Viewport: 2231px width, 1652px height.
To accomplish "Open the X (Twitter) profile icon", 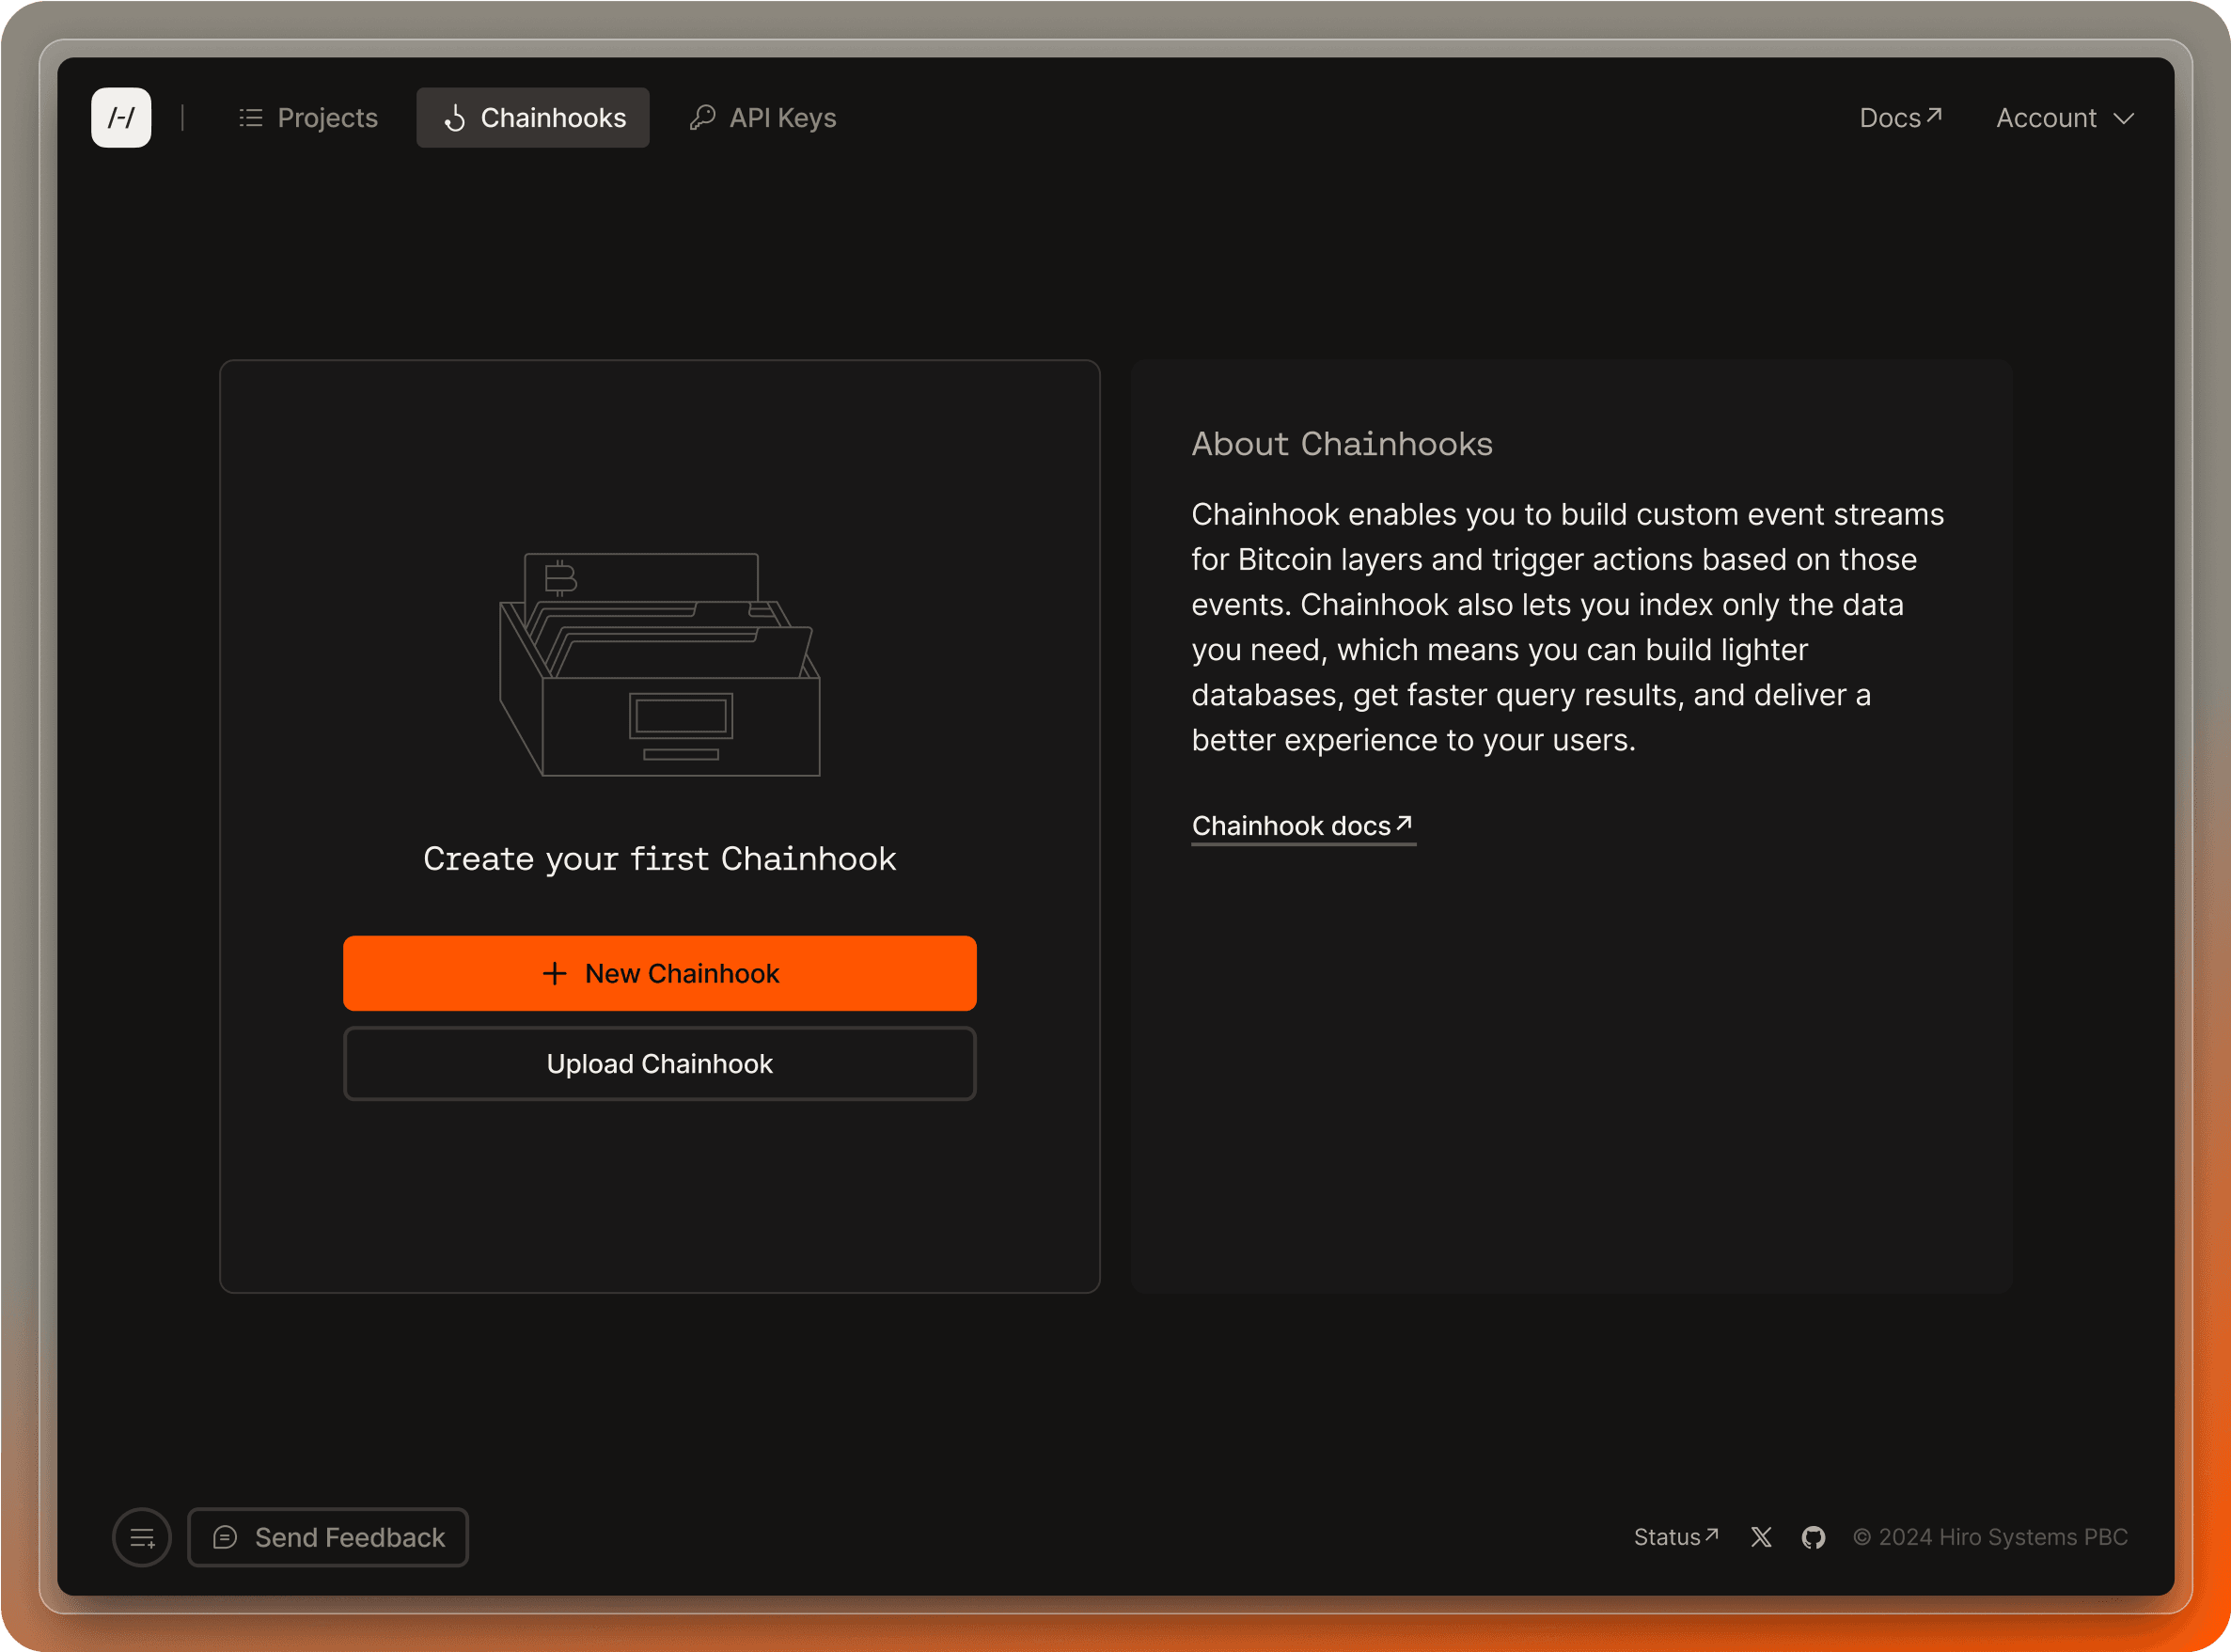I will point(1761,1537).
